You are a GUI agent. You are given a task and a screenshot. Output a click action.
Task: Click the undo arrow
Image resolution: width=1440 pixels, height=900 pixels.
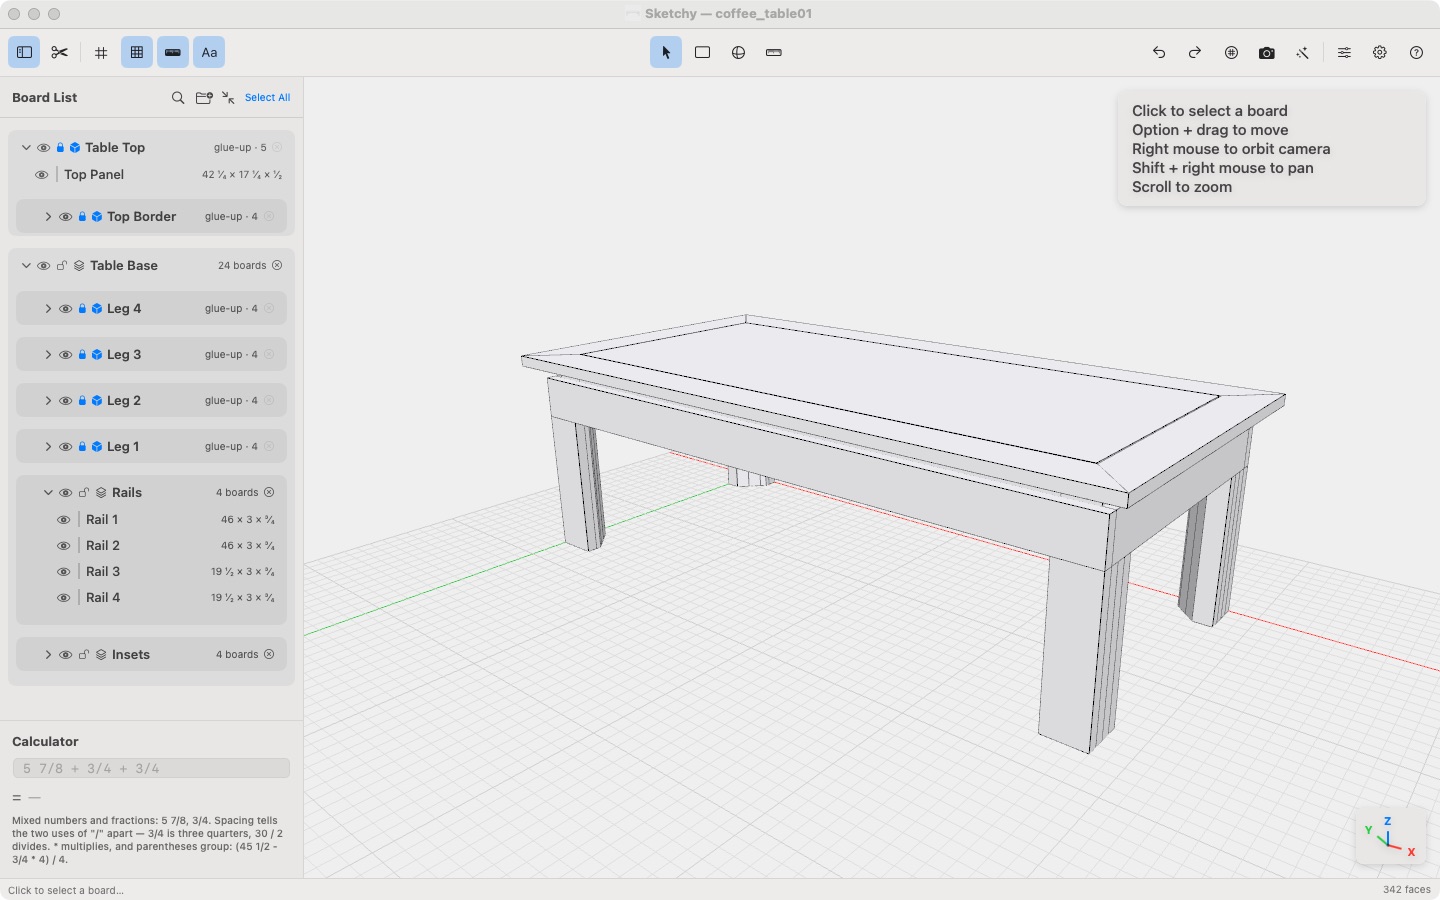(1159, 52)
